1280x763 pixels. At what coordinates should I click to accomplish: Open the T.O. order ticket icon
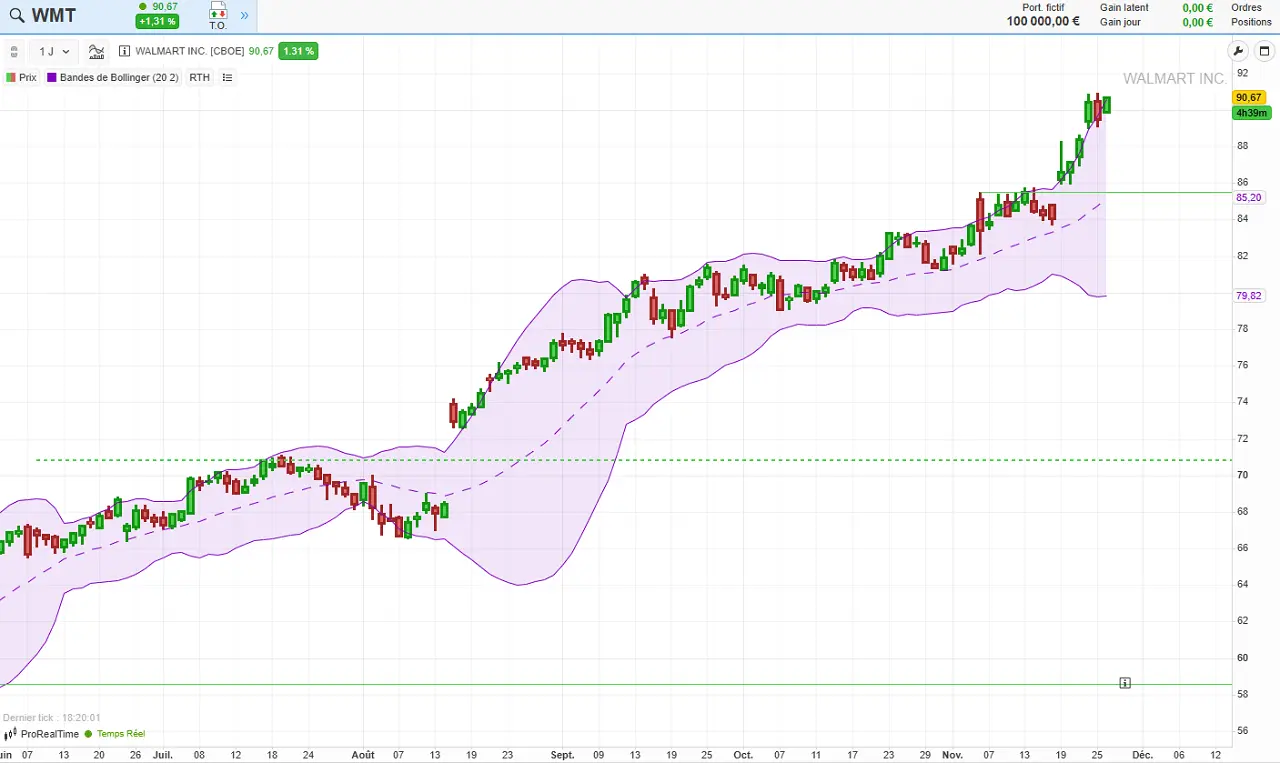tap(218, 16)
